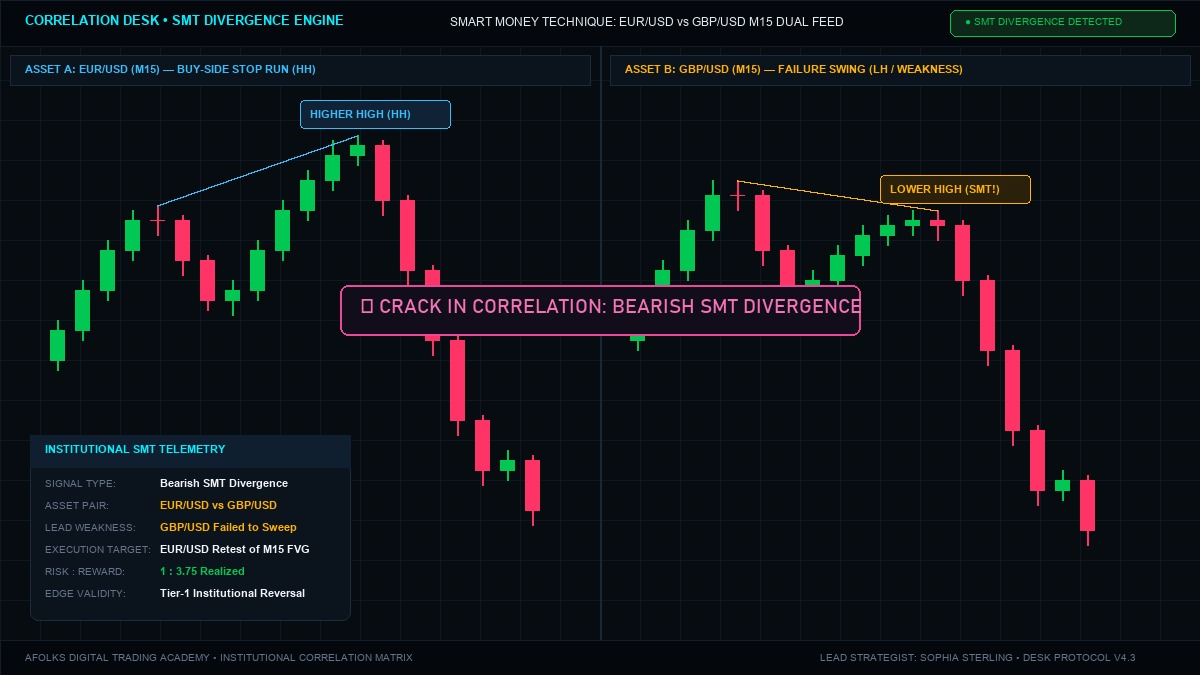The height and width of the screenshot is (675, 1200).
Task: Click the blue higher-high trendline on EUR/USD
Action: pos(258,171)
